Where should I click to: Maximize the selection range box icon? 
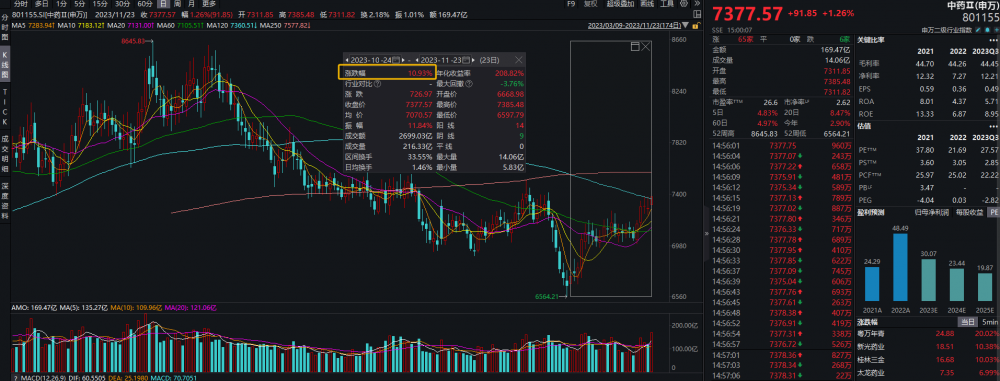click(x=635, y=47)
